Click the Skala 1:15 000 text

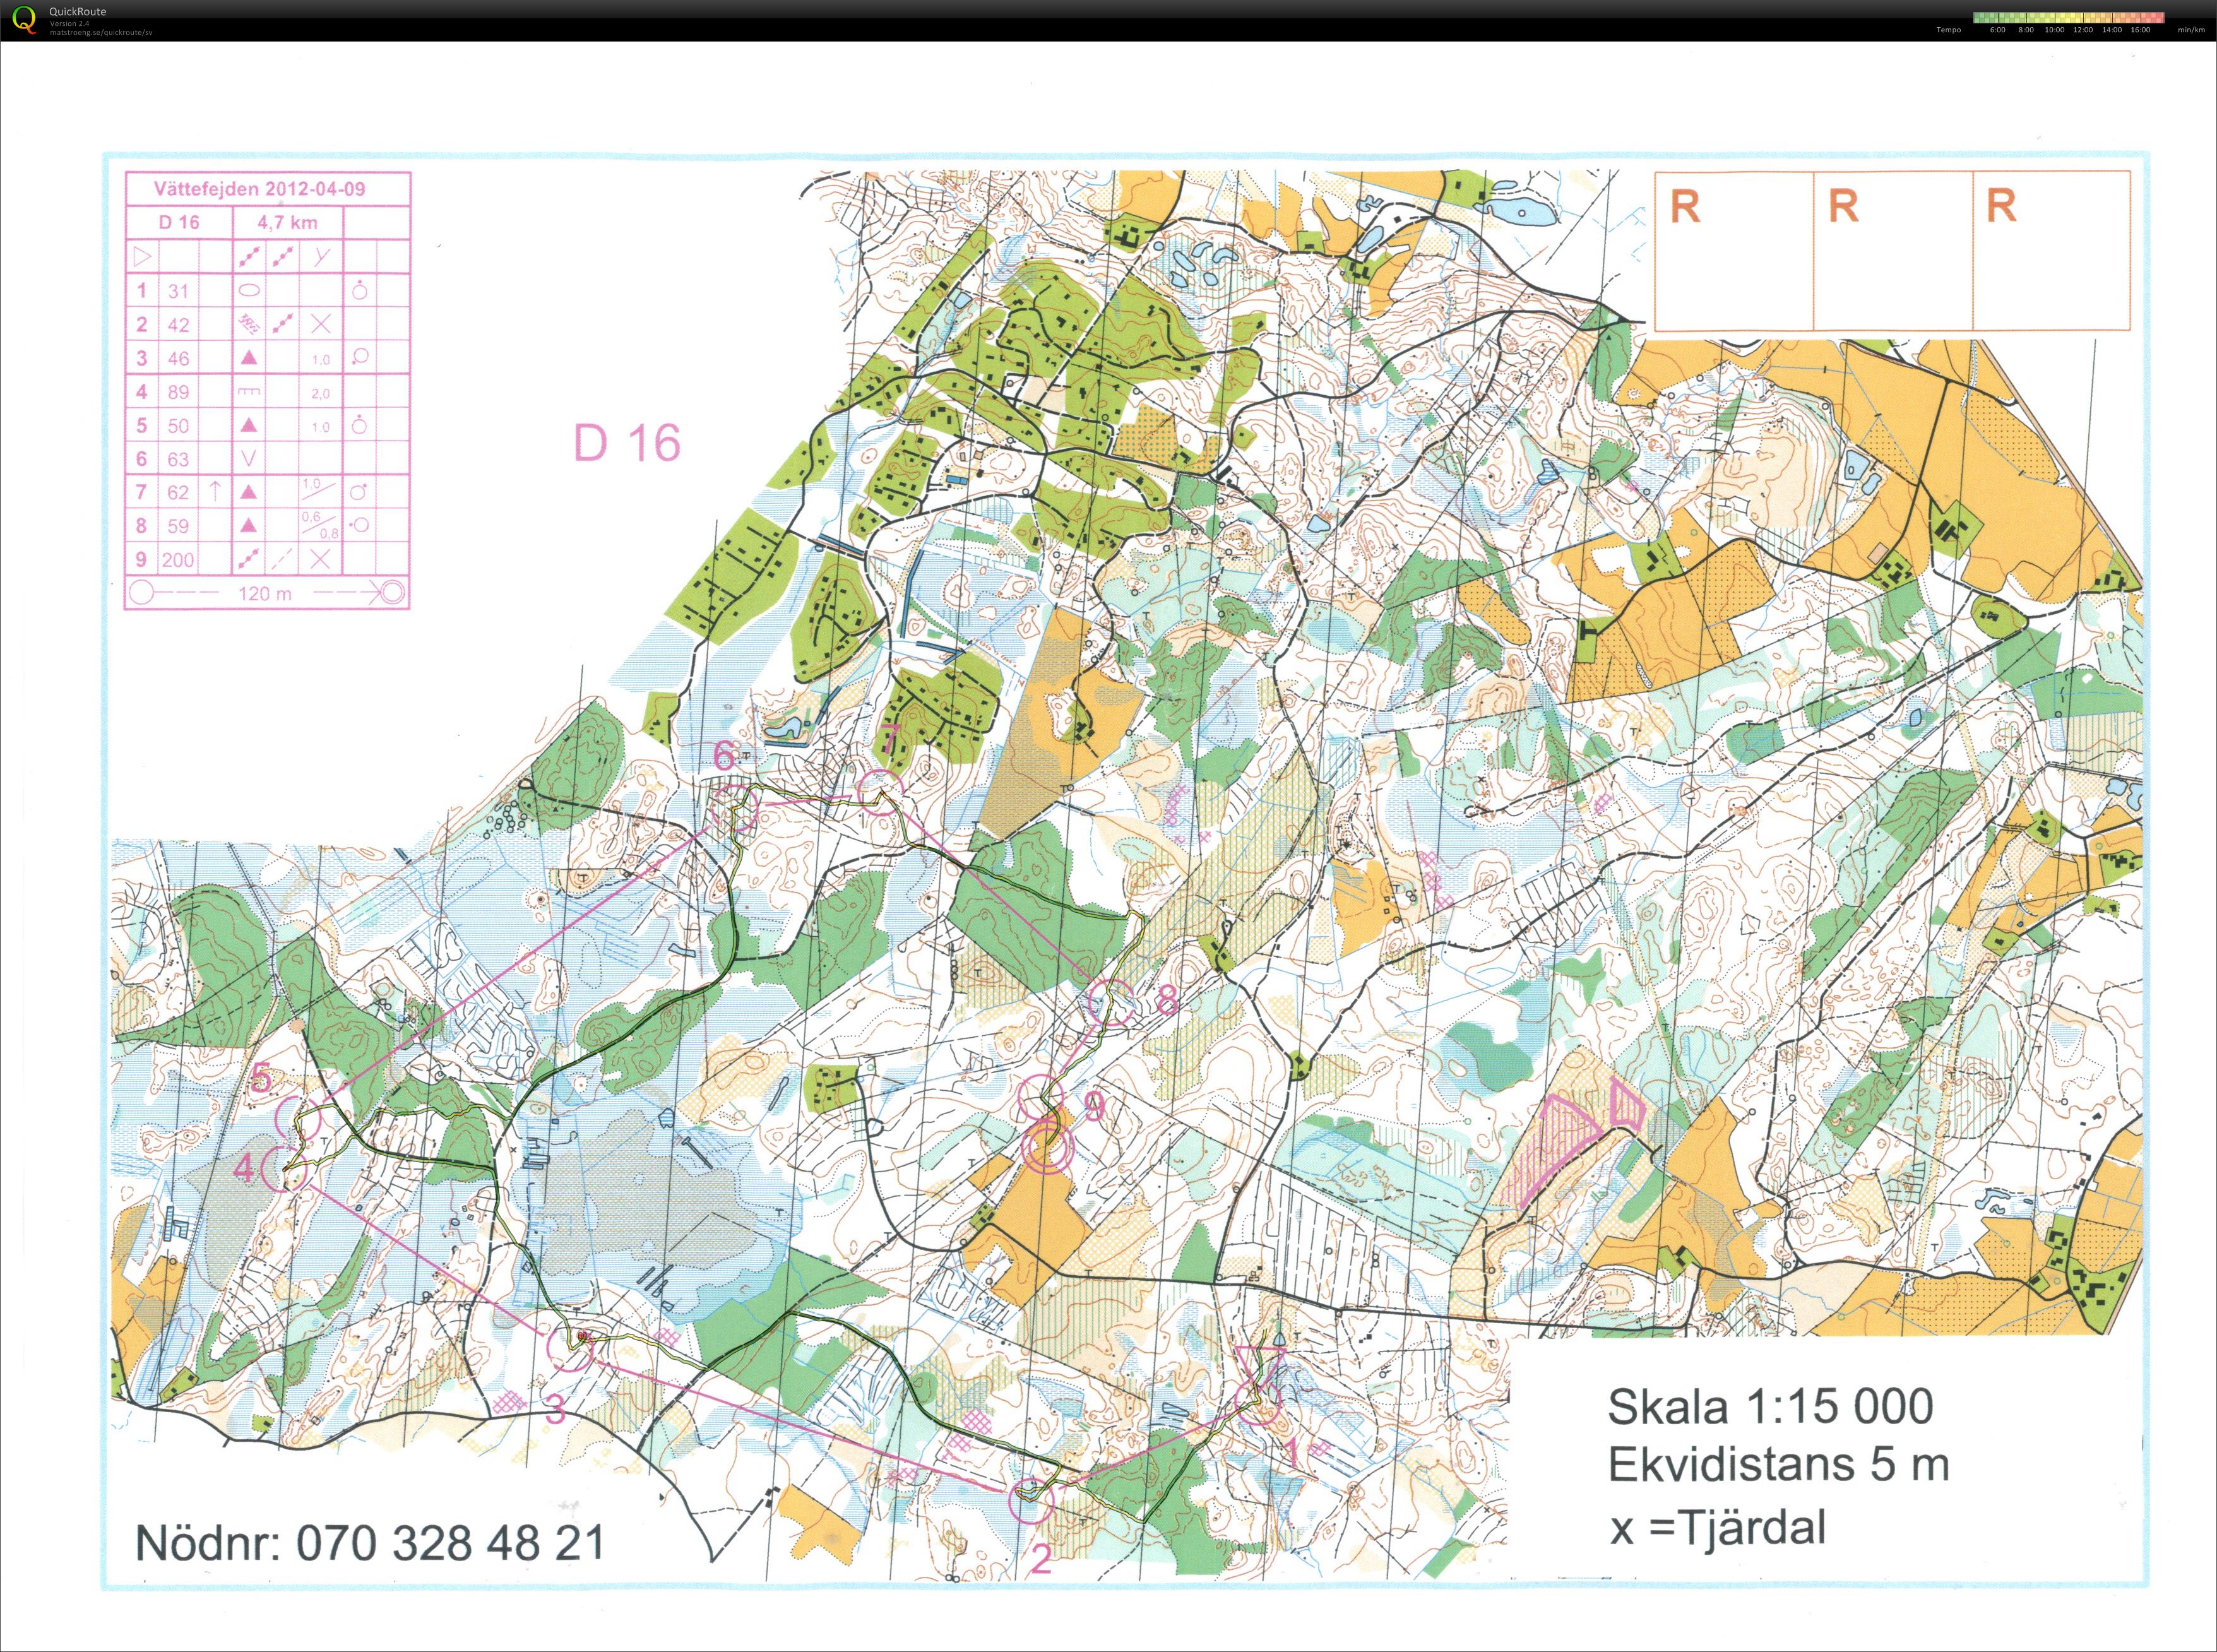(x=1770, y=1407)
